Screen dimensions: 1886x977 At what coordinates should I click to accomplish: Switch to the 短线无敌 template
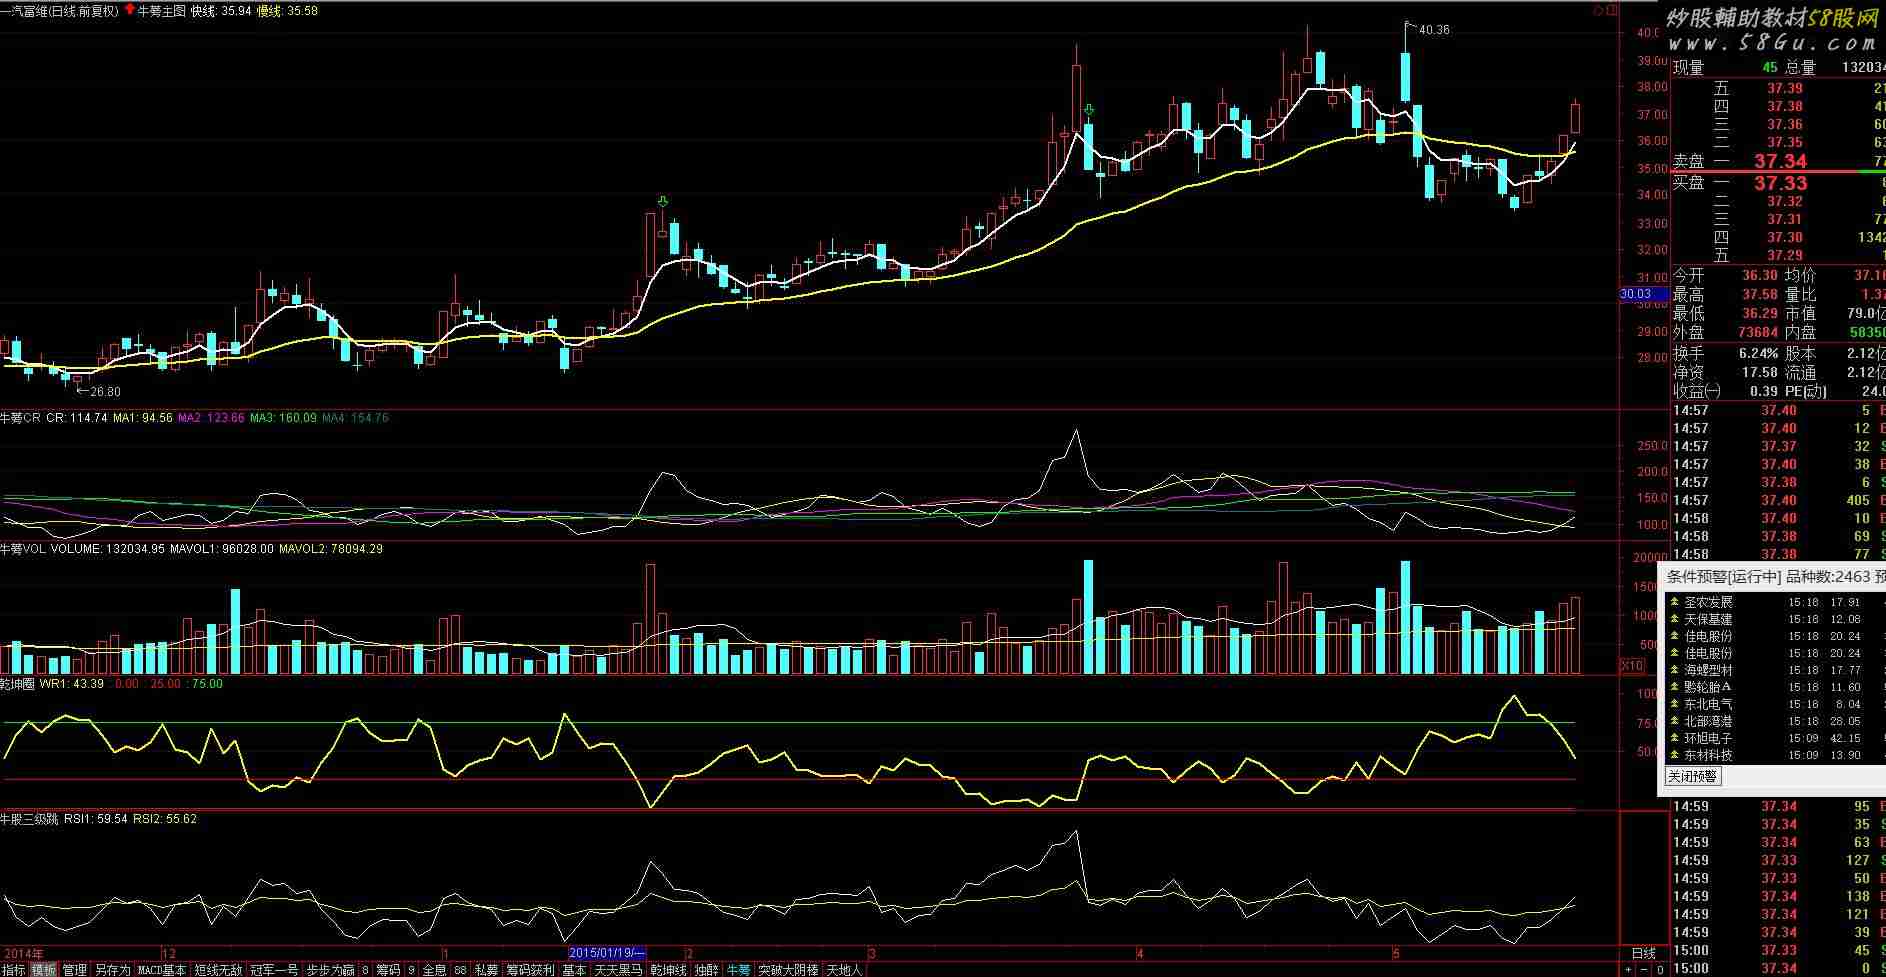point(218,969)
